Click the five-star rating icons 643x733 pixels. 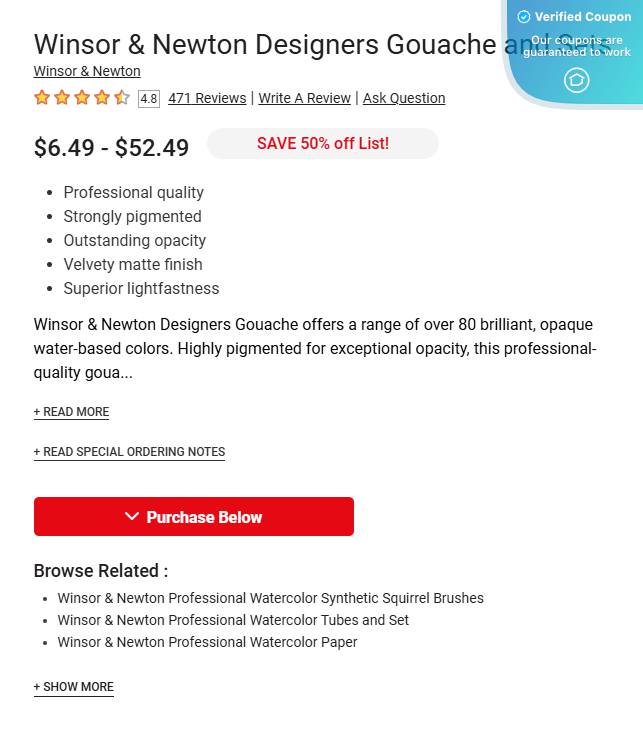[x=82, y=98]
